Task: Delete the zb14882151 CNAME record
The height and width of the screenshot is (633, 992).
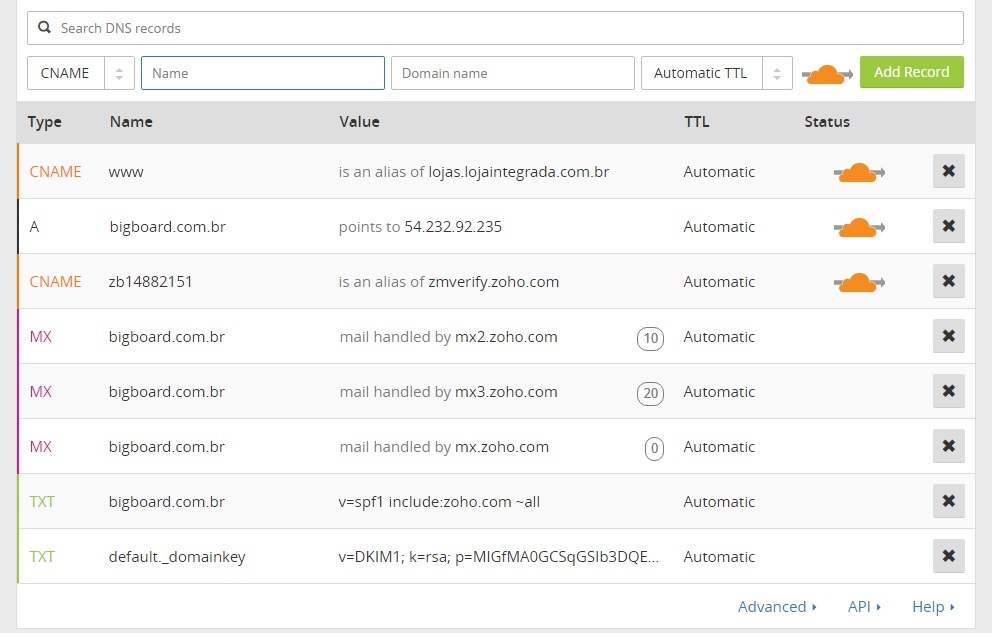Action: 948,282
